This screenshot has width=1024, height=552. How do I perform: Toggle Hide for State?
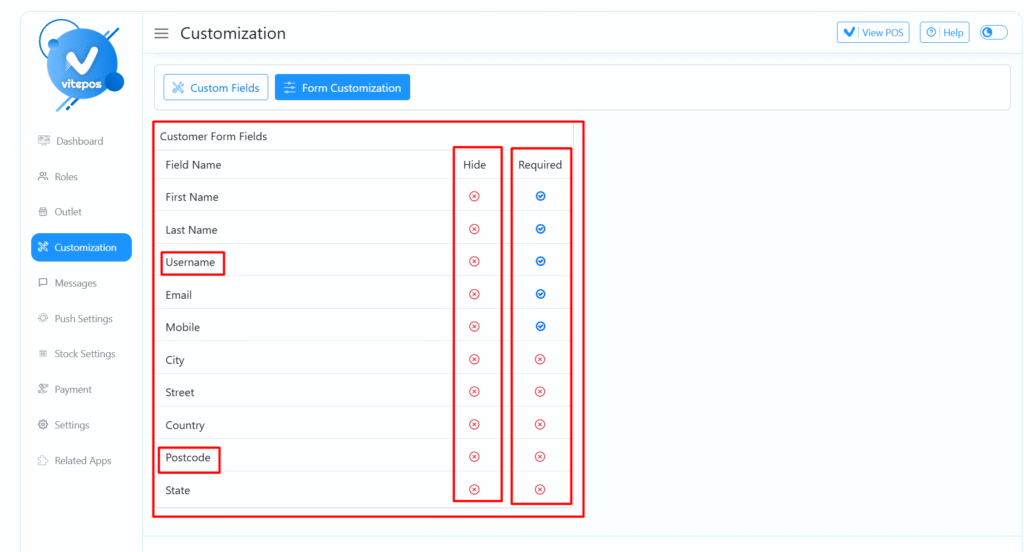[x=475, y=489]
